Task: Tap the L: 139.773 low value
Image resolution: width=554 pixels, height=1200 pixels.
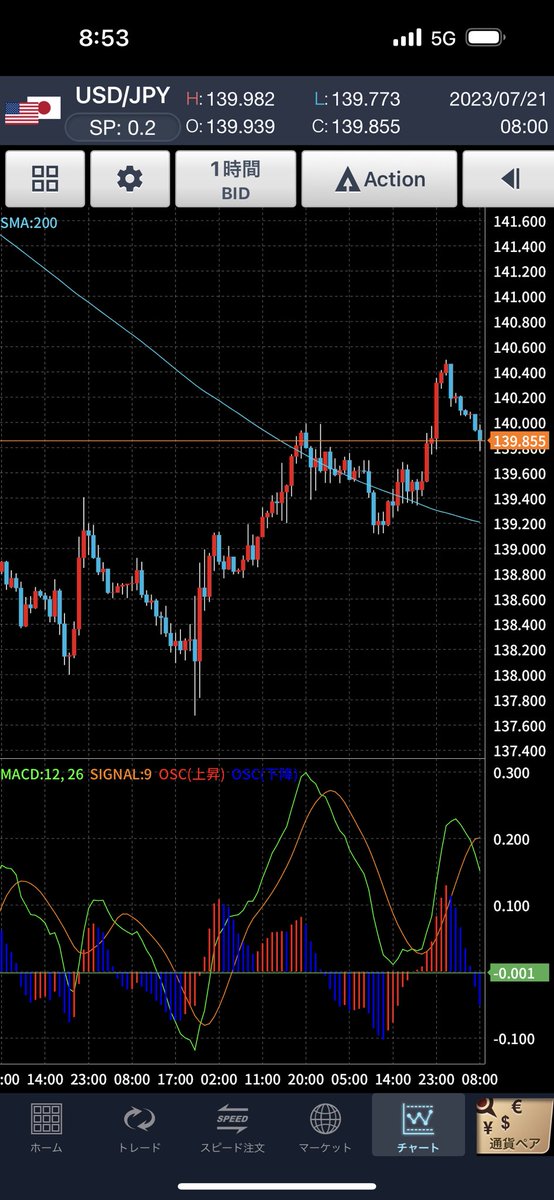Action: coord(357,99)
